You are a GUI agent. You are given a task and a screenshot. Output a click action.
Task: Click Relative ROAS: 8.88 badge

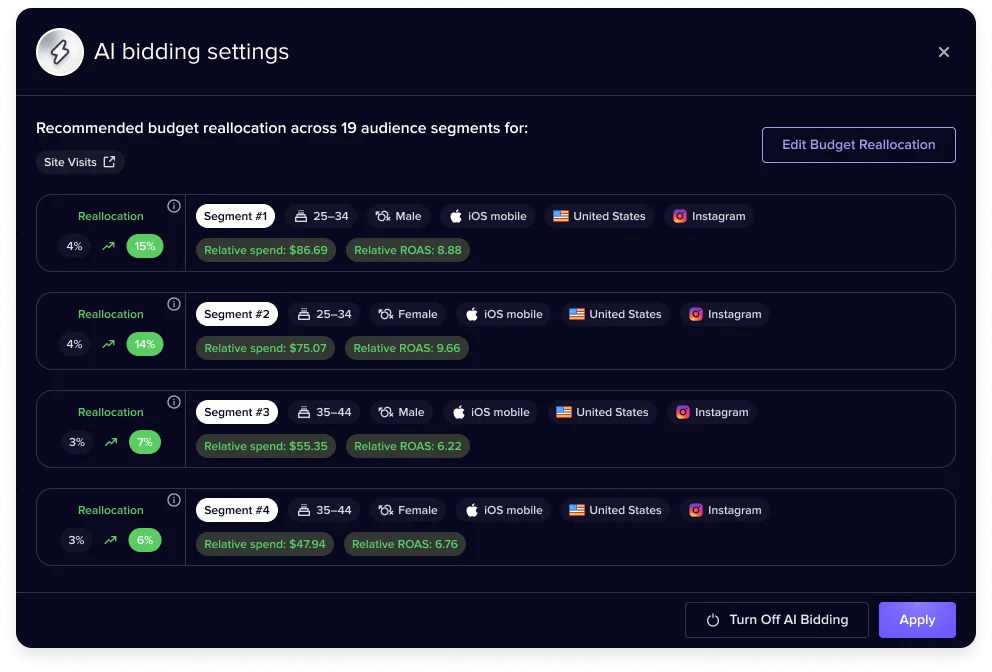[407, 251]
